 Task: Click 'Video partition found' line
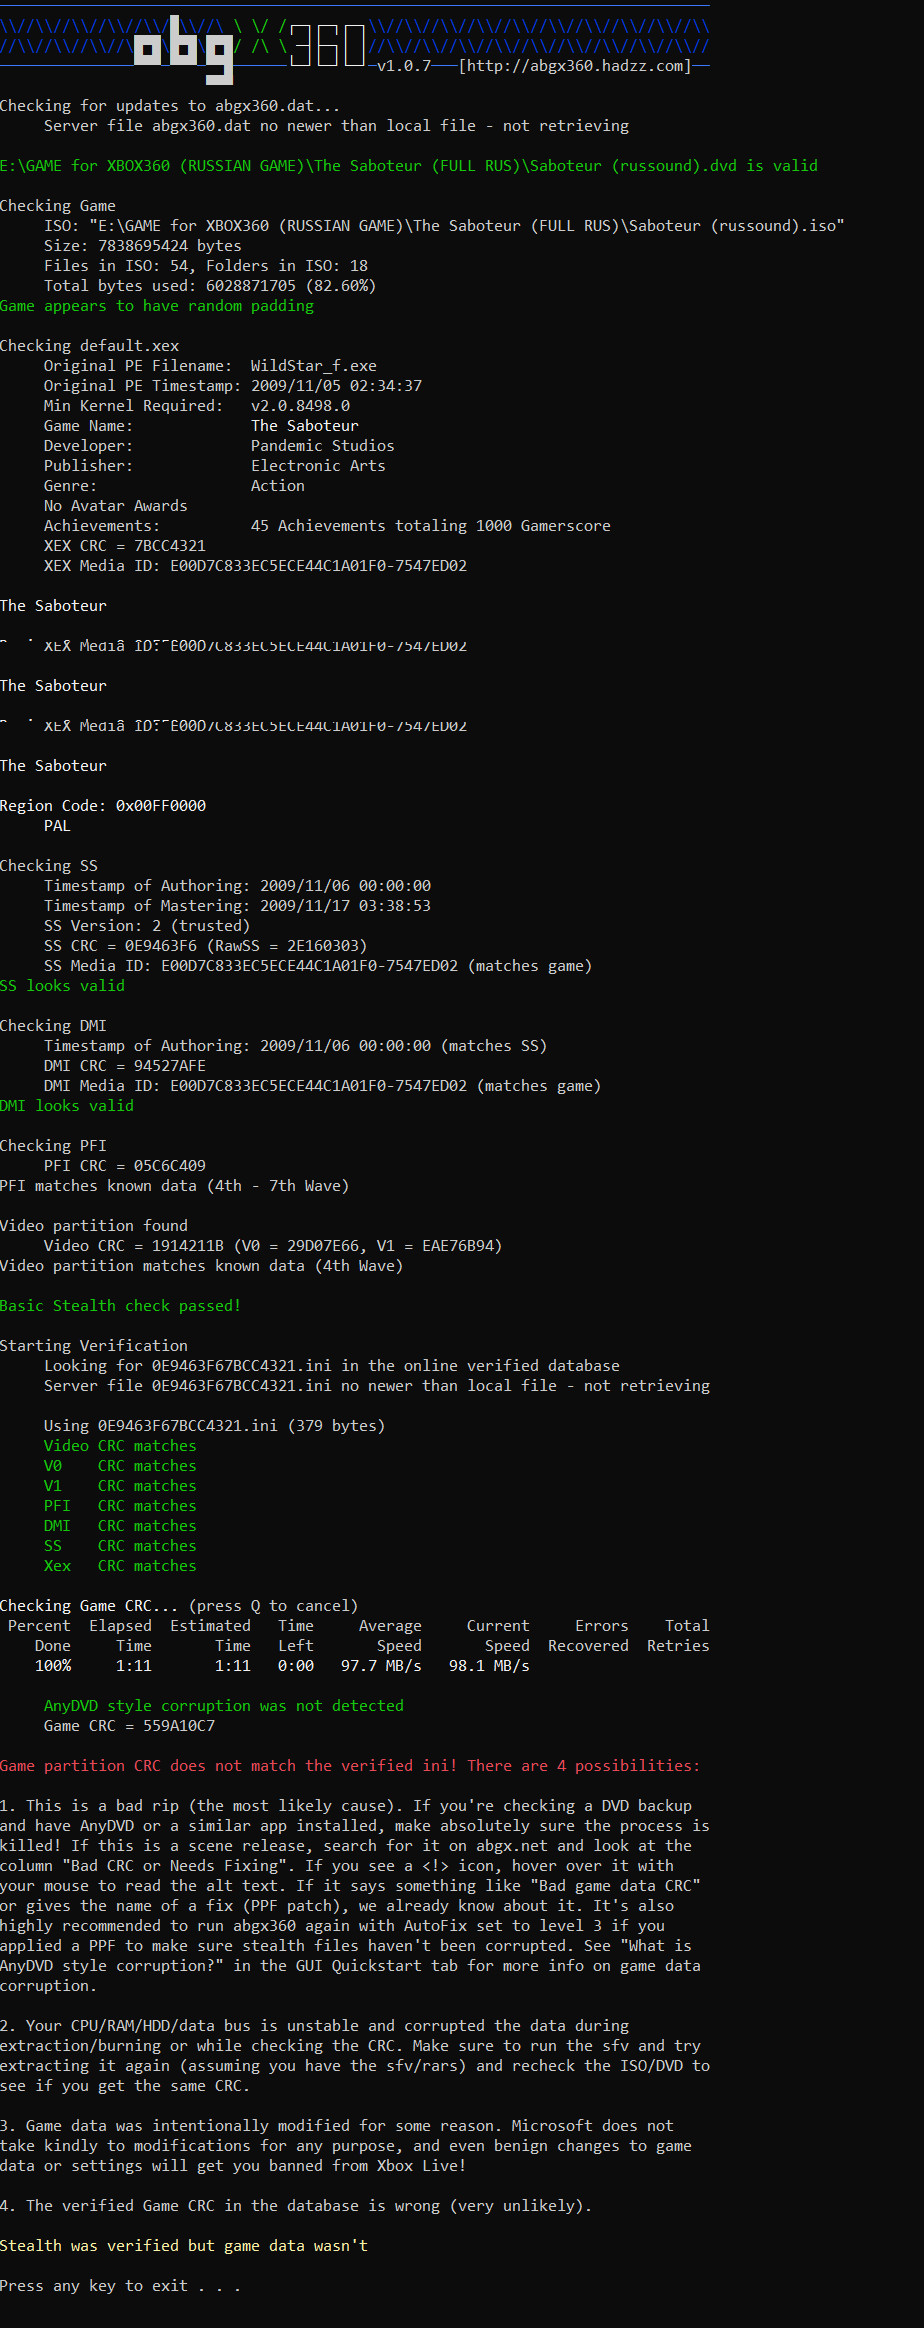(94, 1226)
